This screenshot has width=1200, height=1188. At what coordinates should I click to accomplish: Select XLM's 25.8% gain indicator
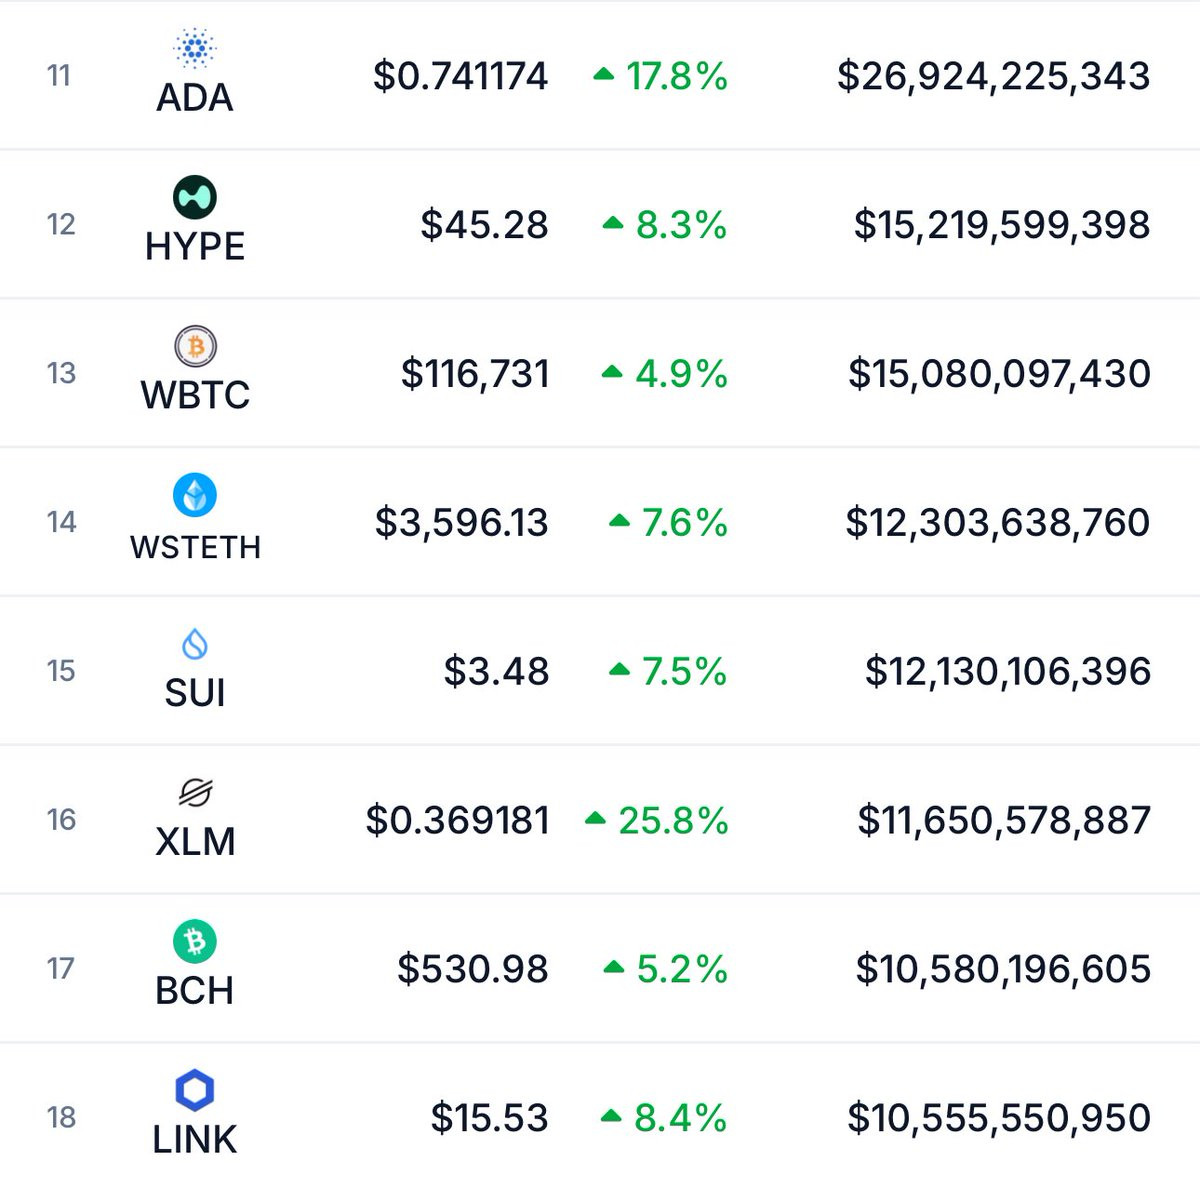point(657,820)
